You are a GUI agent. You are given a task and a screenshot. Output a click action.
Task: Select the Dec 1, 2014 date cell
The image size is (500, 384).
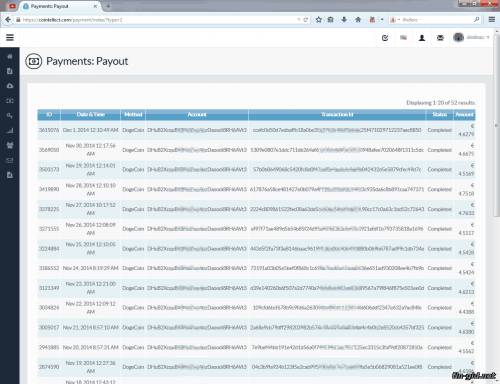tap(91, 130)
